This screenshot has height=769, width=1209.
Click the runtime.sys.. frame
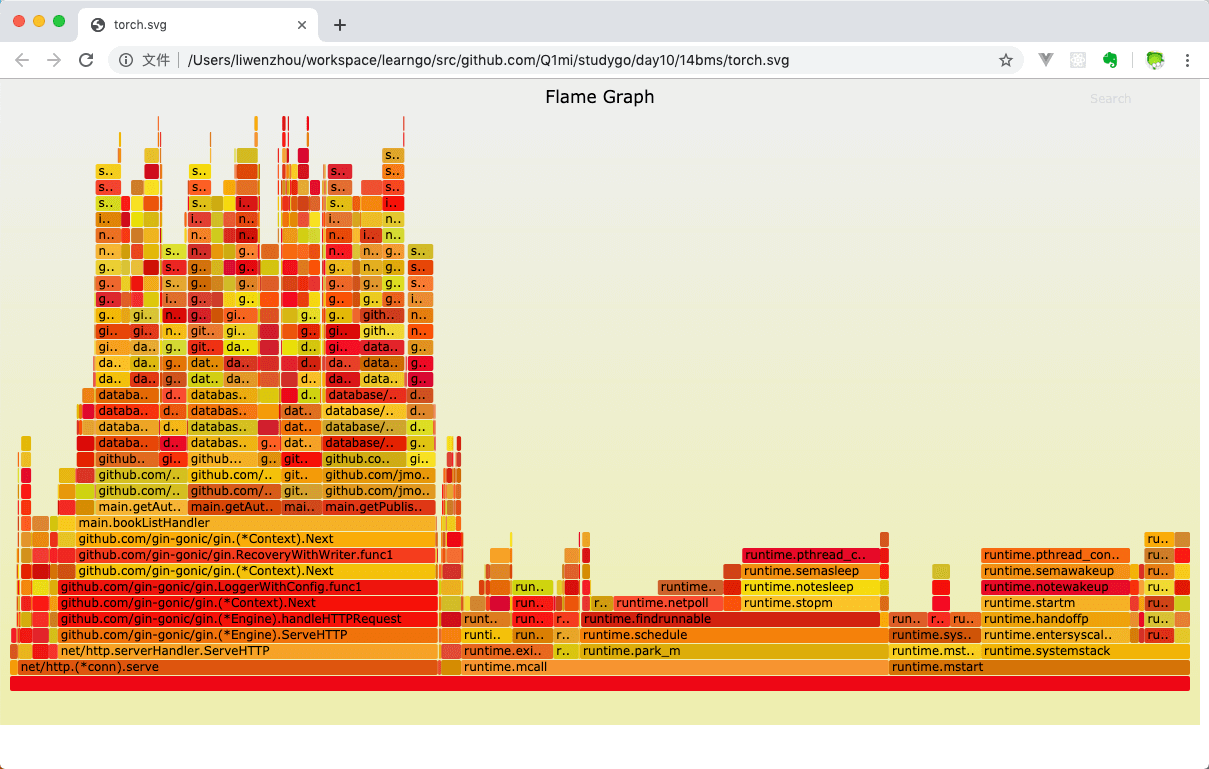click(x=935, y=635)
